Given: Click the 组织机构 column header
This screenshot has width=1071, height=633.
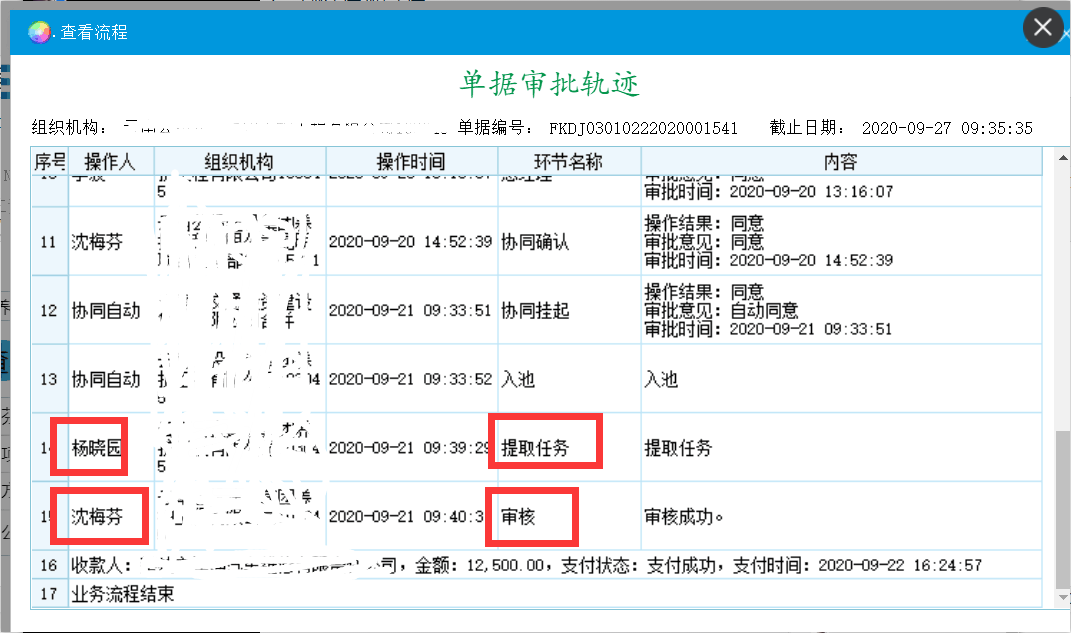Looking at the screenshot, I should click(x=239, y=162).
